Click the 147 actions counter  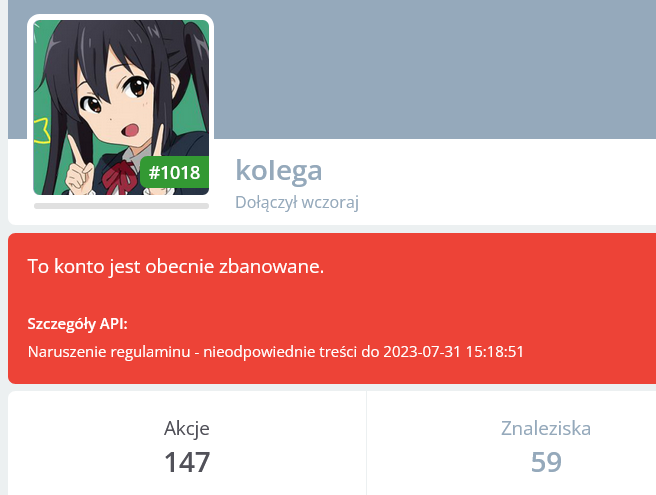(187, 462)
